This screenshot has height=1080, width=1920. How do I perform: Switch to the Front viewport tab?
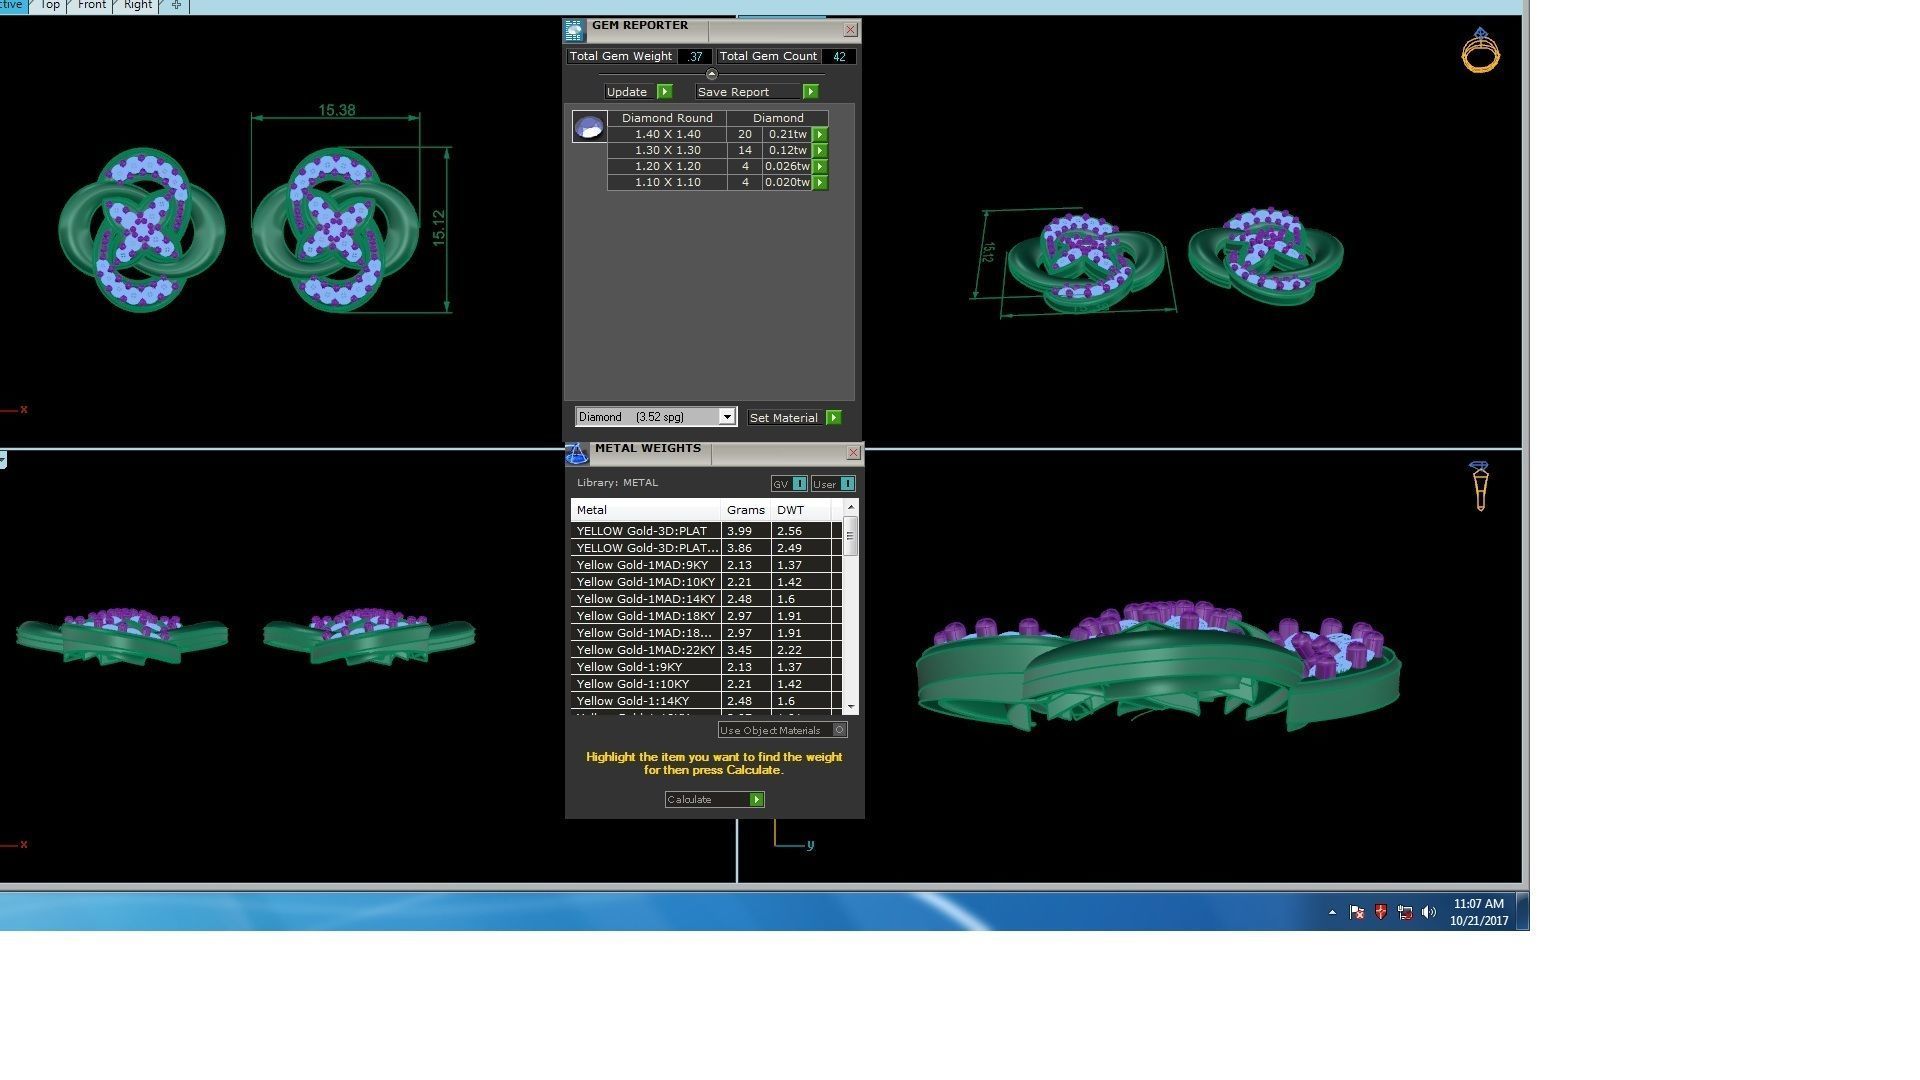click(91, 5)
